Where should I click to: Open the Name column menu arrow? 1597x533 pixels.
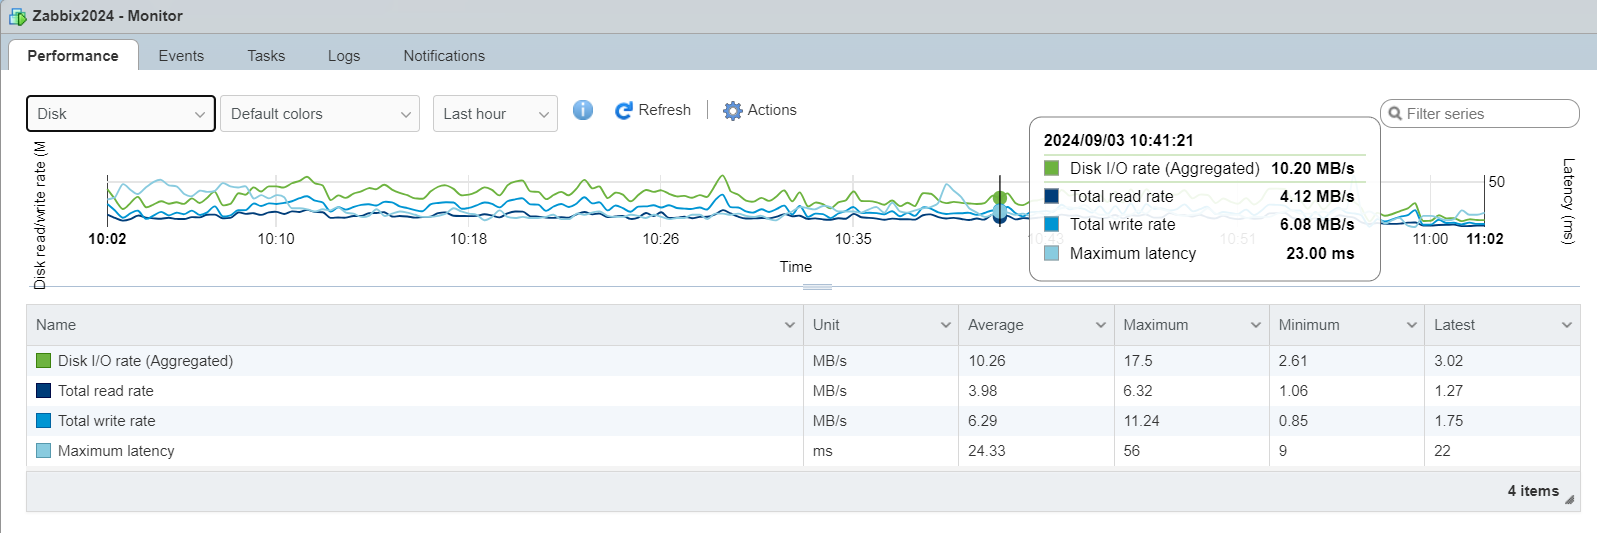[790, 325]
